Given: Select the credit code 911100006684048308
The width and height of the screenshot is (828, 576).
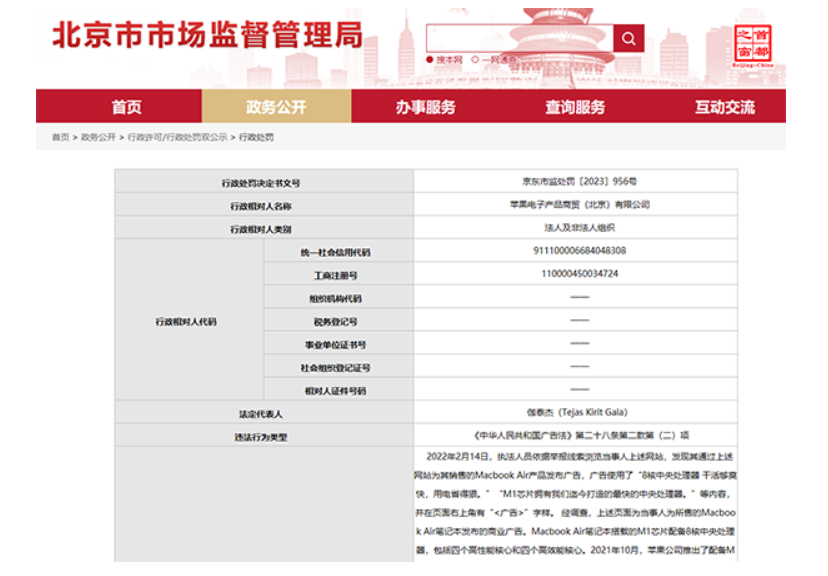Looking at the screenshot, I should click(x=579, y=250).
